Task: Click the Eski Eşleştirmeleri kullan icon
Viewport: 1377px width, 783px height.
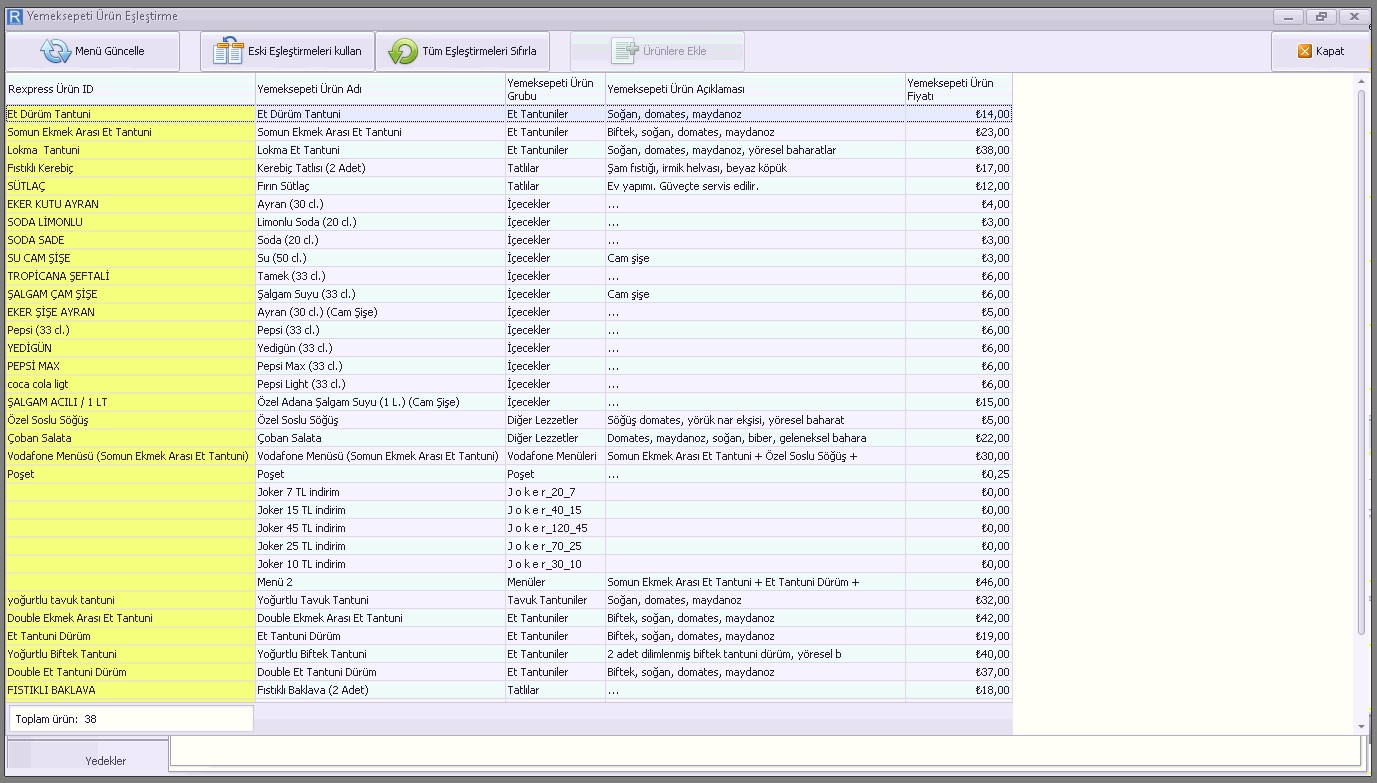Action: (x=229, y=51)
